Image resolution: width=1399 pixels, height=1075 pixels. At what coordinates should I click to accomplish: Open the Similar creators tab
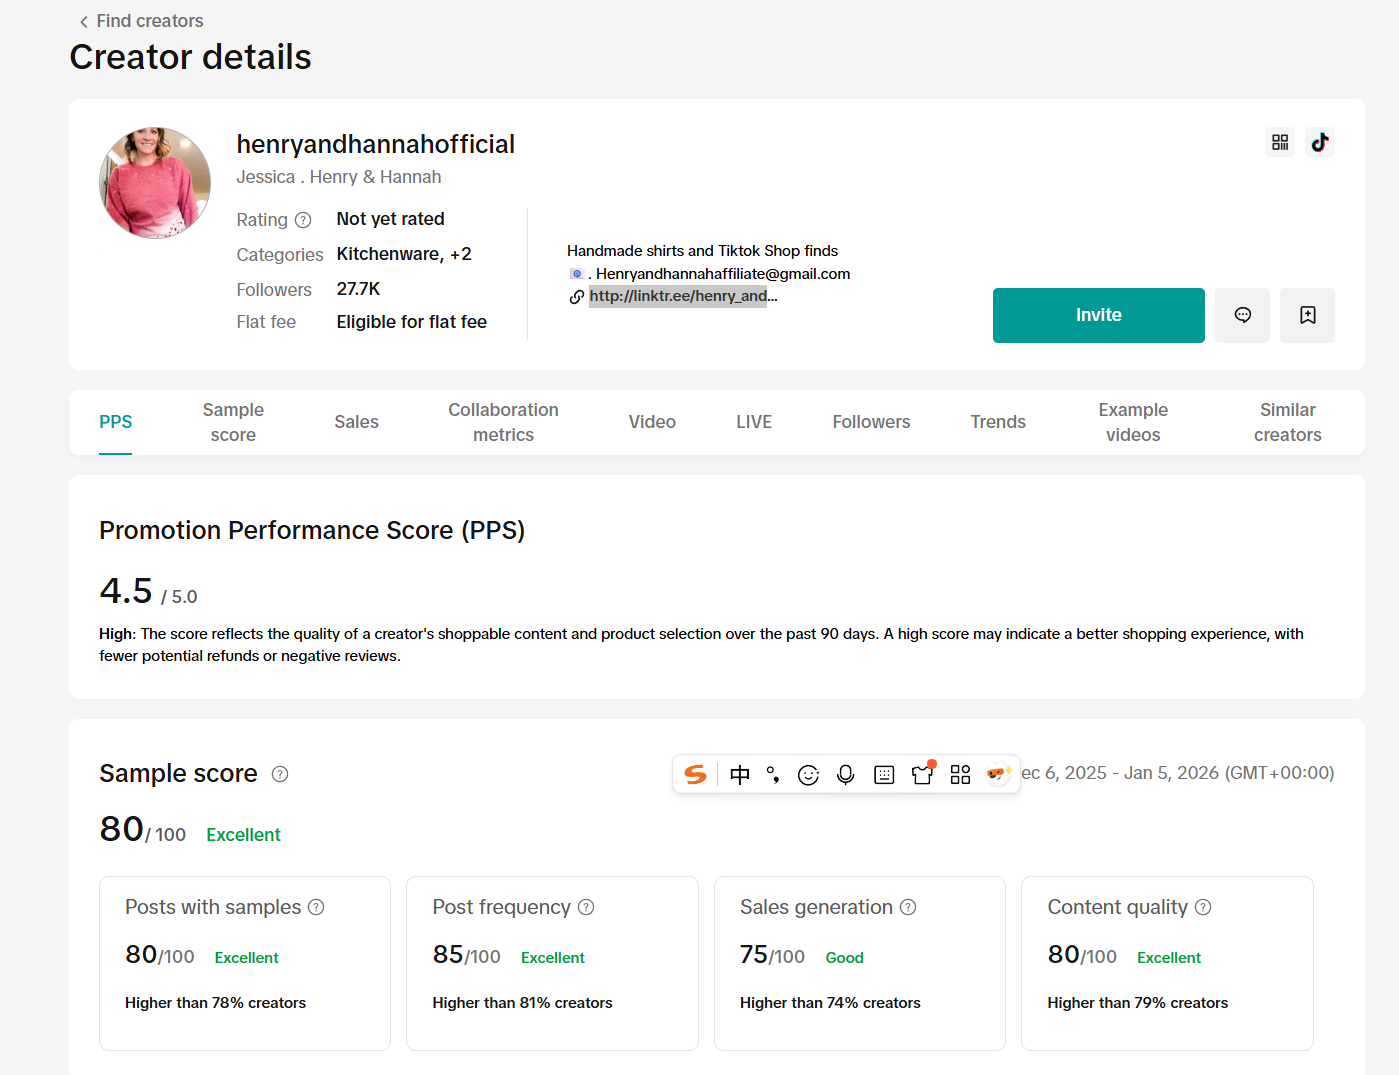(1287, 422)
